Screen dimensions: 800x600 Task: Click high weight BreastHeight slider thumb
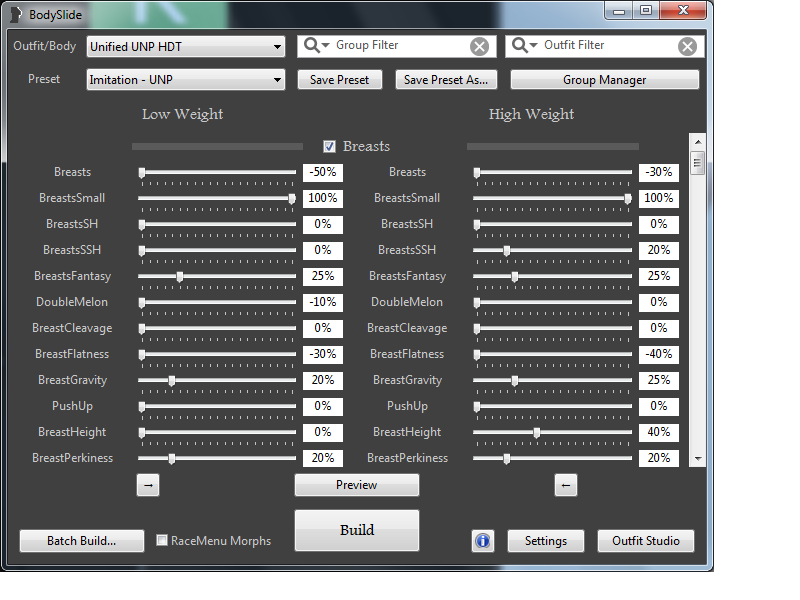(x=537, y=433)
